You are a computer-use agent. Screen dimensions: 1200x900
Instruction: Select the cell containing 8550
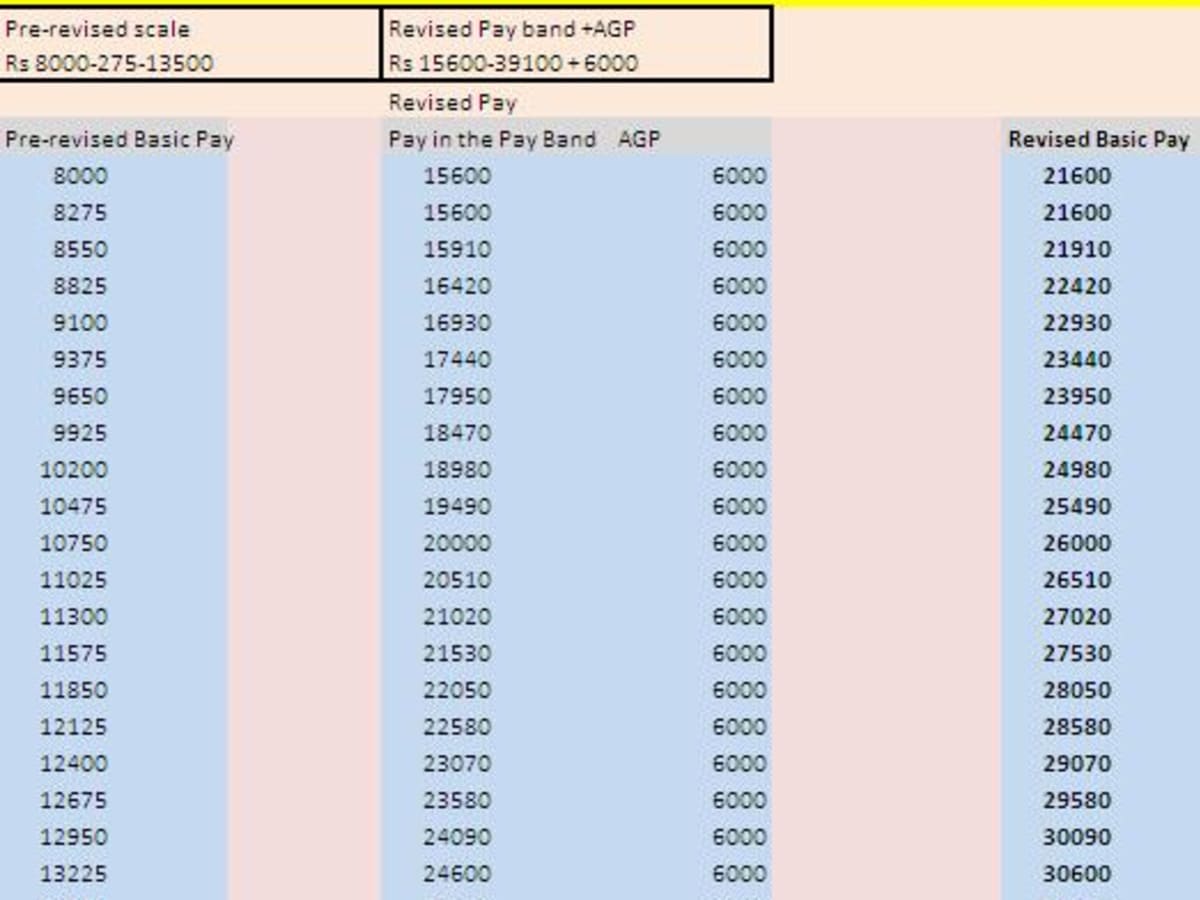80,249
